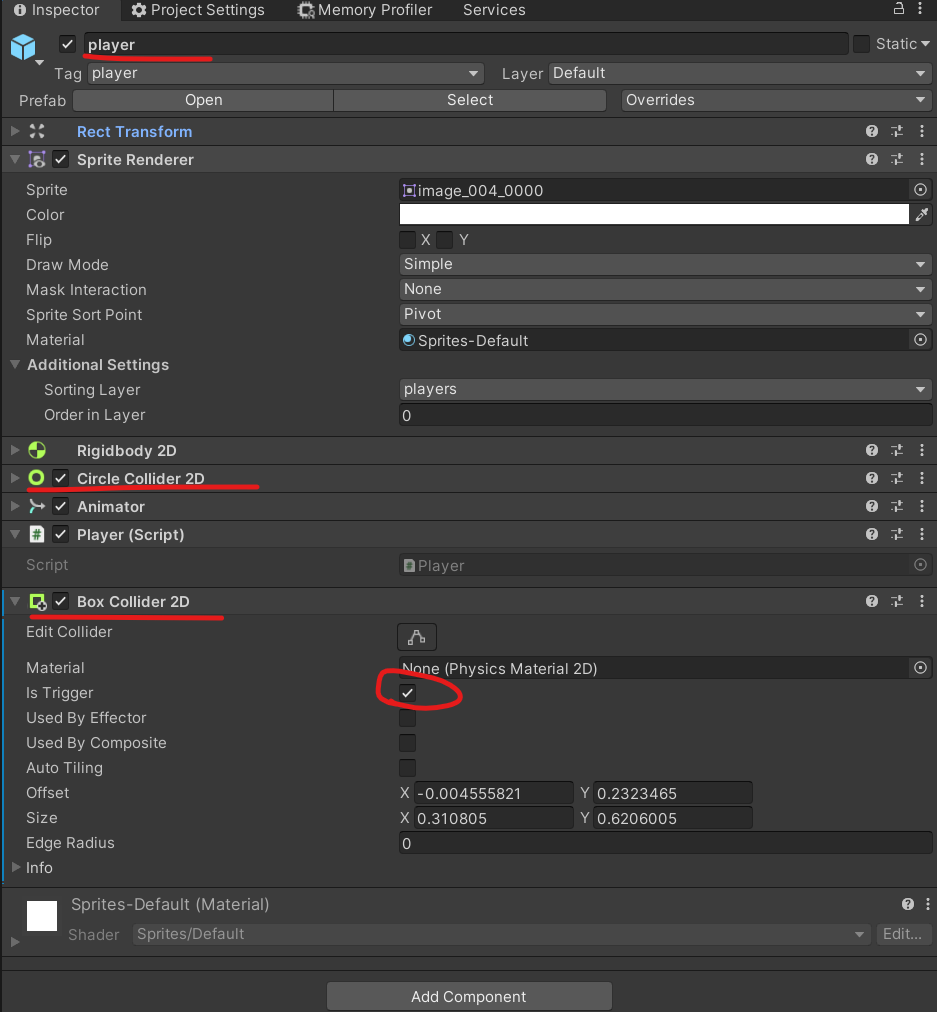Open the Layer dropdown
The image size is (937, 1012).
[740, 73]
